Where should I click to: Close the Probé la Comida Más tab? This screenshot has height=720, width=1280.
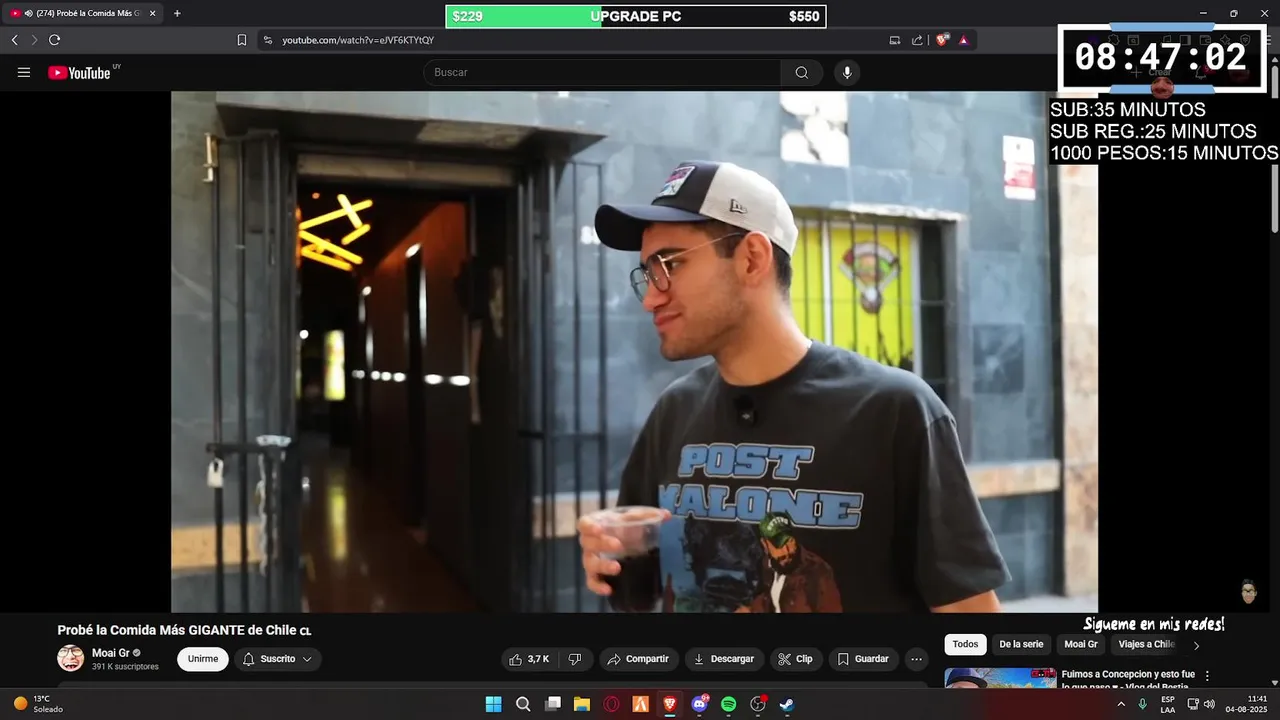pos(153,14)
